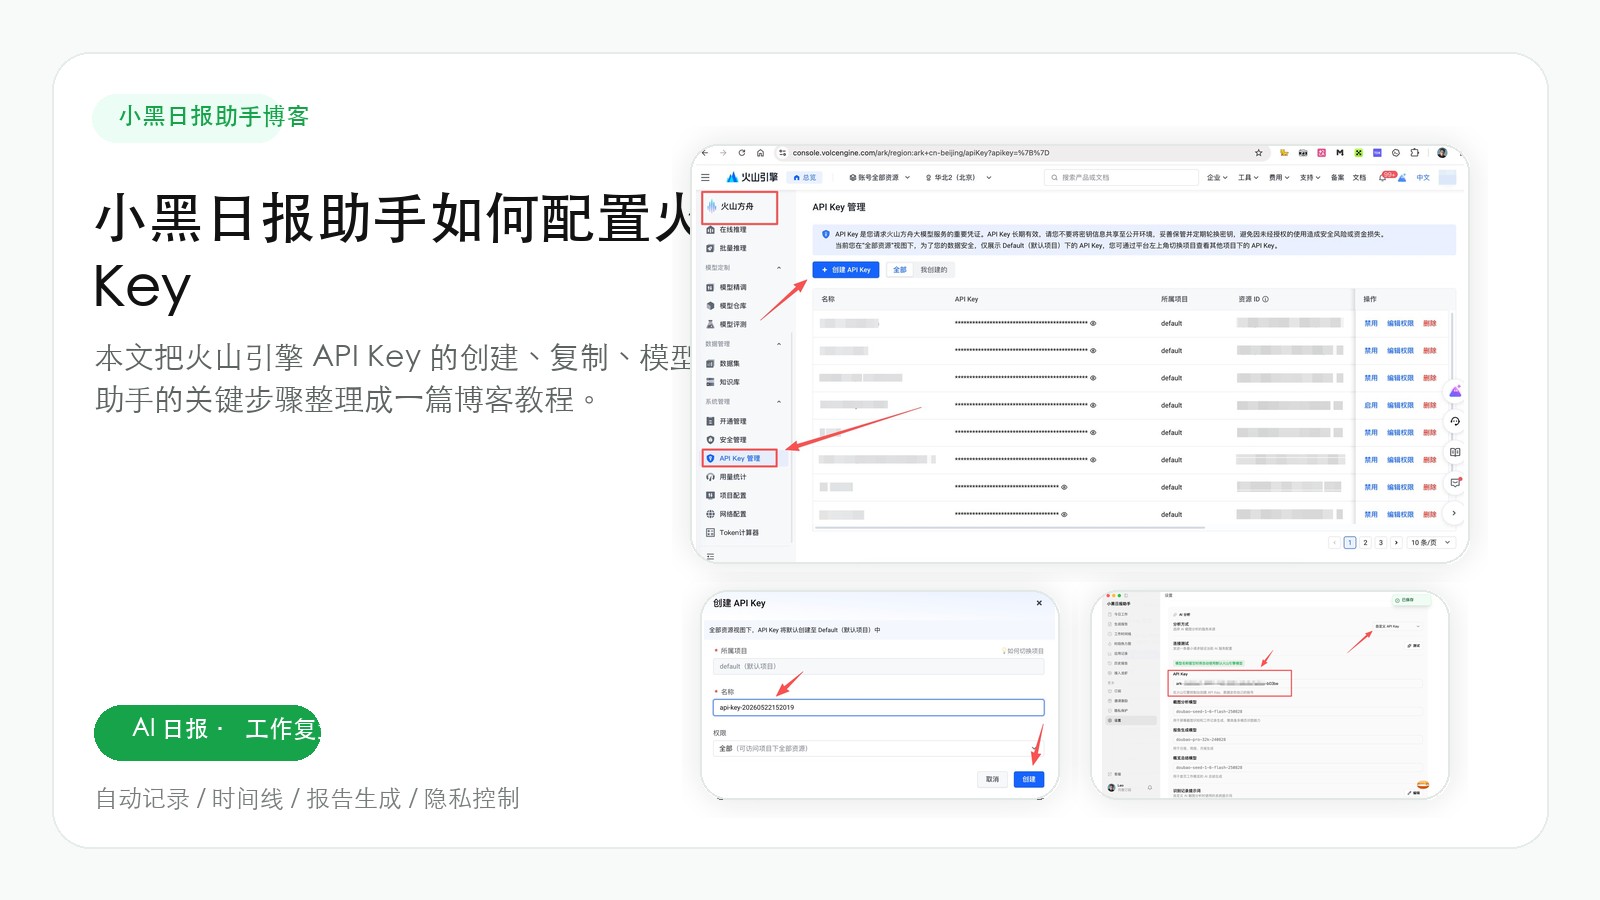Click 禁用 in the first table row
Viewport: 1600px width, 900px height.
tap(1371, 324)
